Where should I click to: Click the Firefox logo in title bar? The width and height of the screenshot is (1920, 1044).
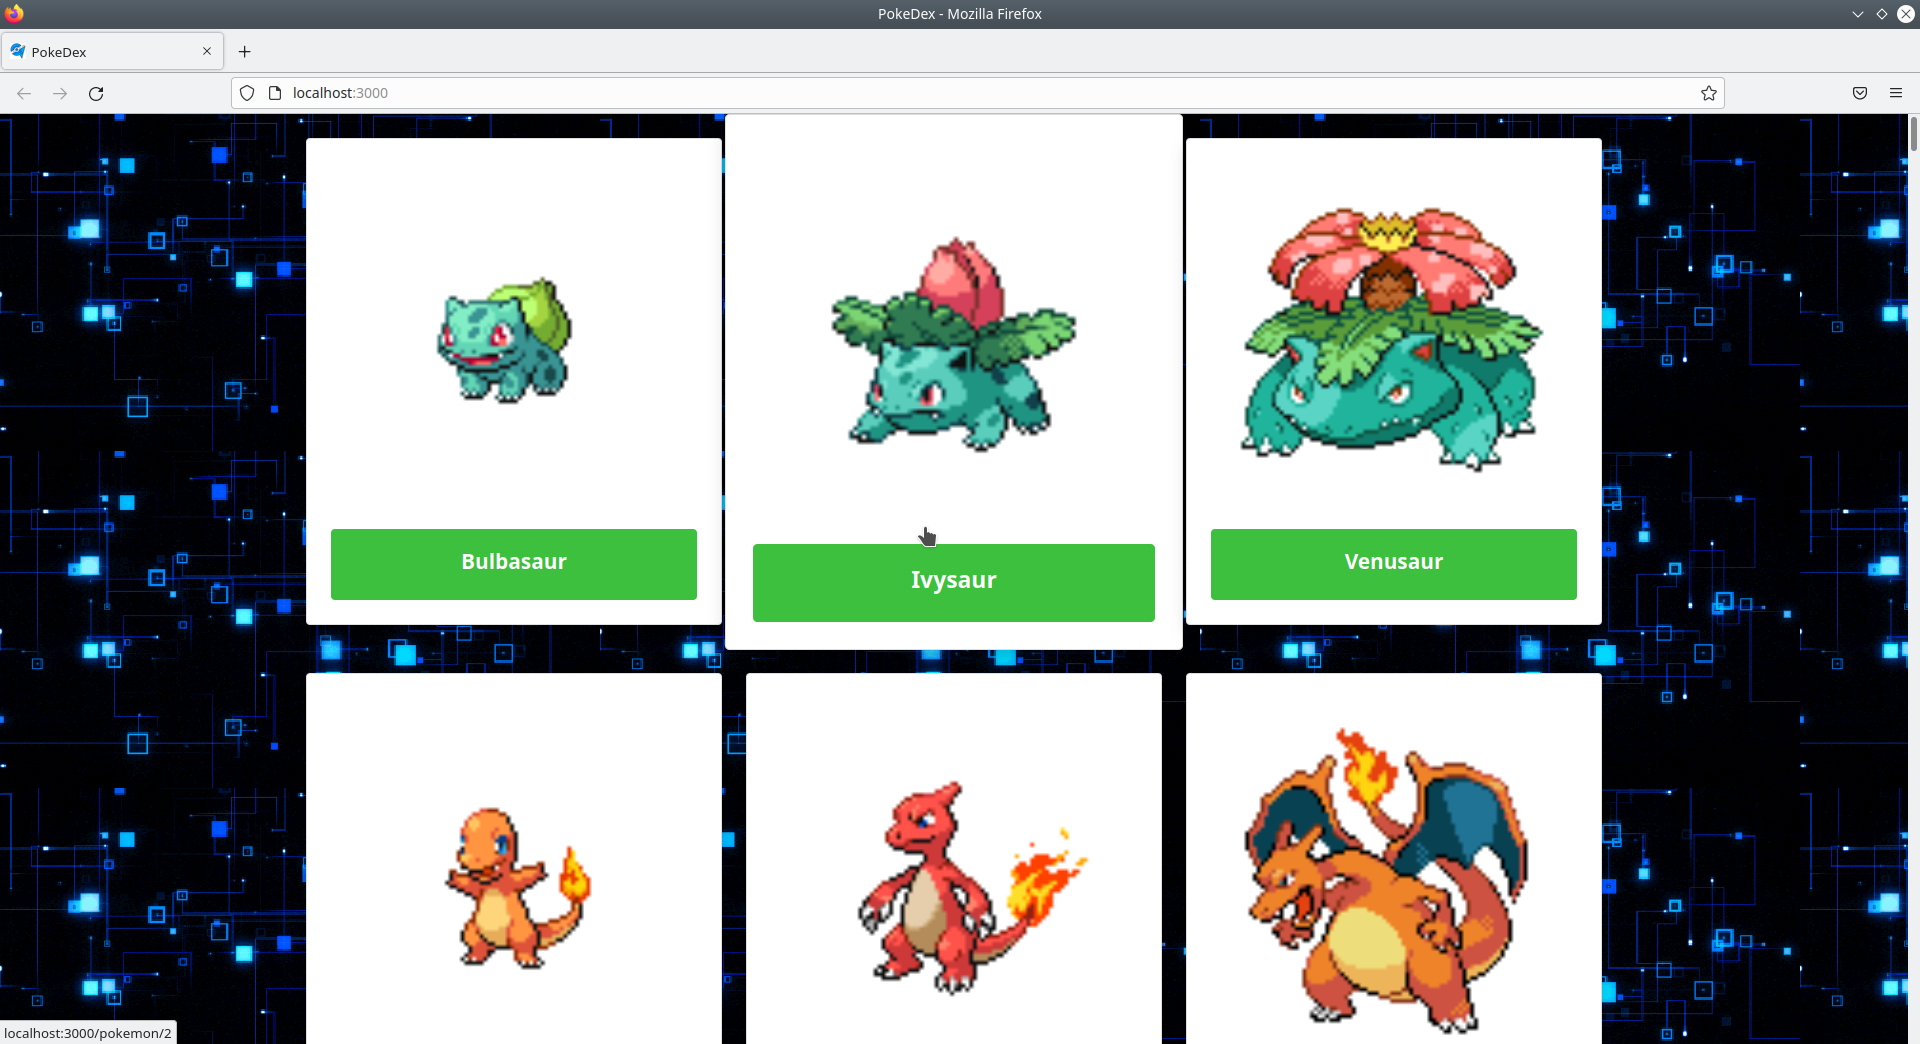click(x=14, y=13)
